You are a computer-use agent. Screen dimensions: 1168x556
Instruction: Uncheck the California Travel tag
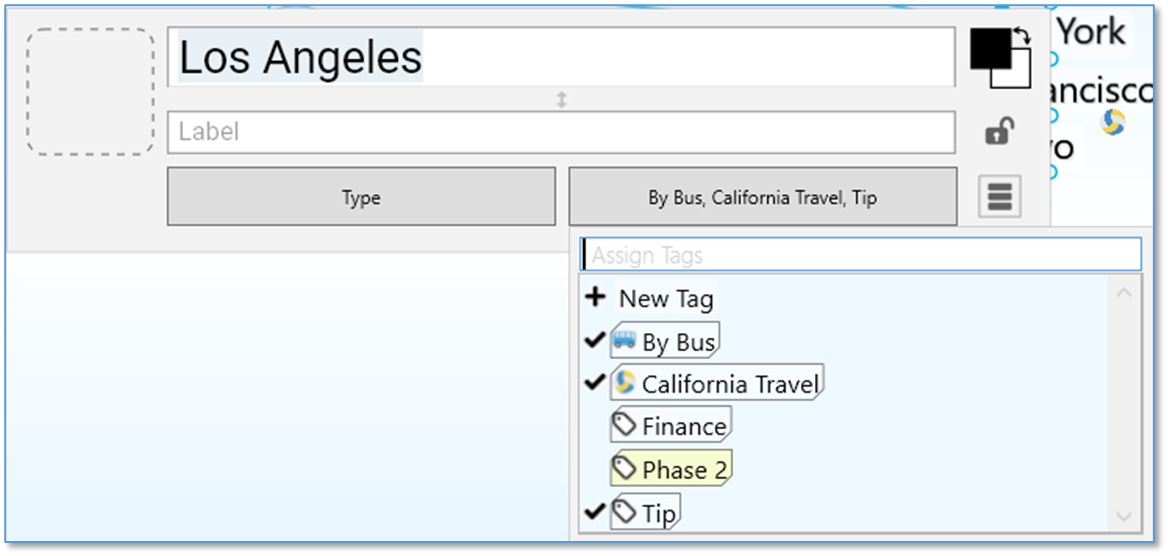(x=595, y=383)
